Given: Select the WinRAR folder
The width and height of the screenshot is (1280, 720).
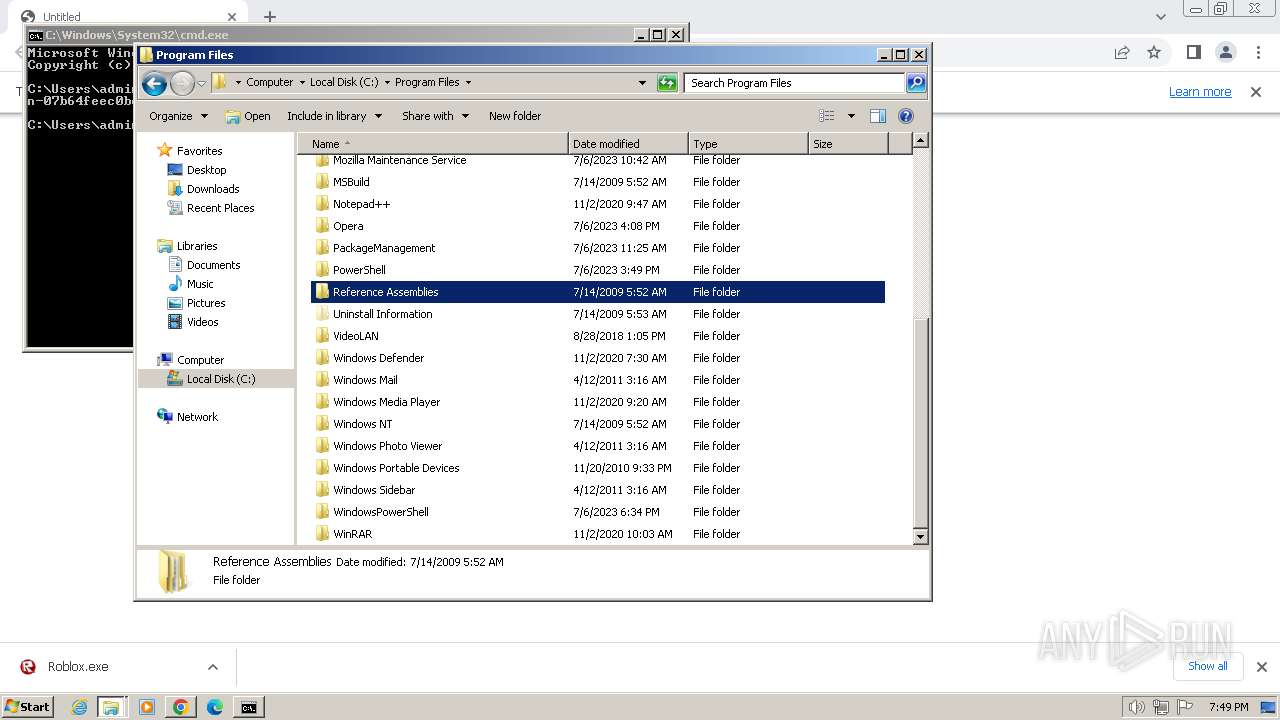Looking at the screenshot, I should (352, 534).
